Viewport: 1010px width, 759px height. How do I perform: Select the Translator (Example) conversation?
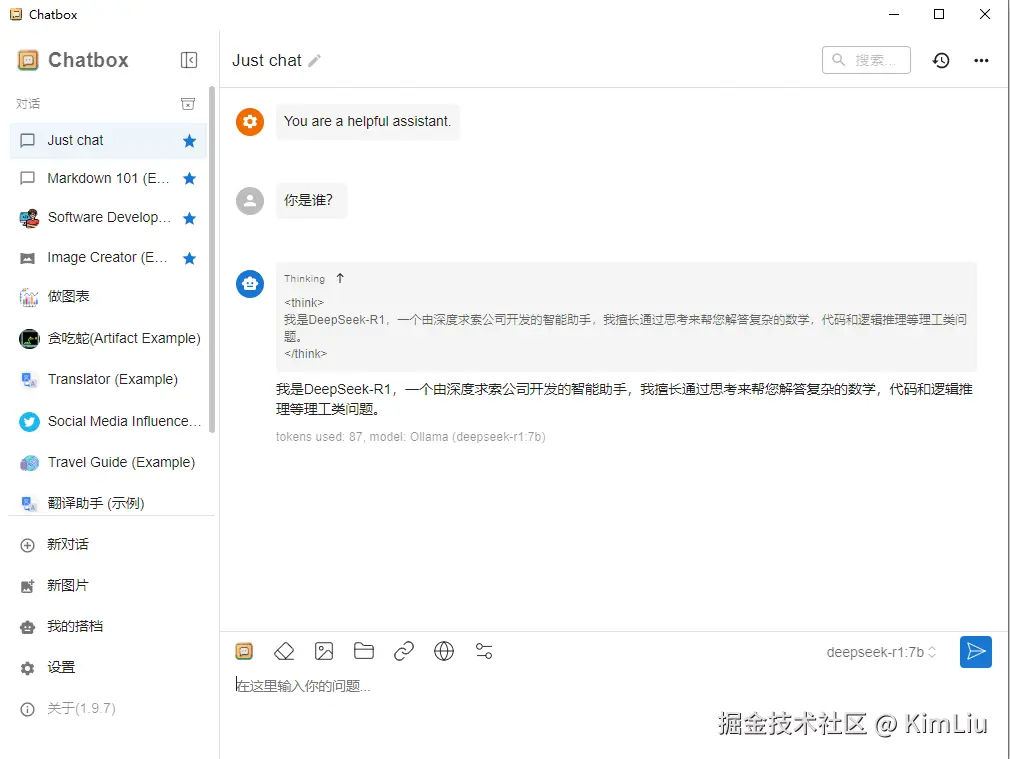click(x=108, y=380)
